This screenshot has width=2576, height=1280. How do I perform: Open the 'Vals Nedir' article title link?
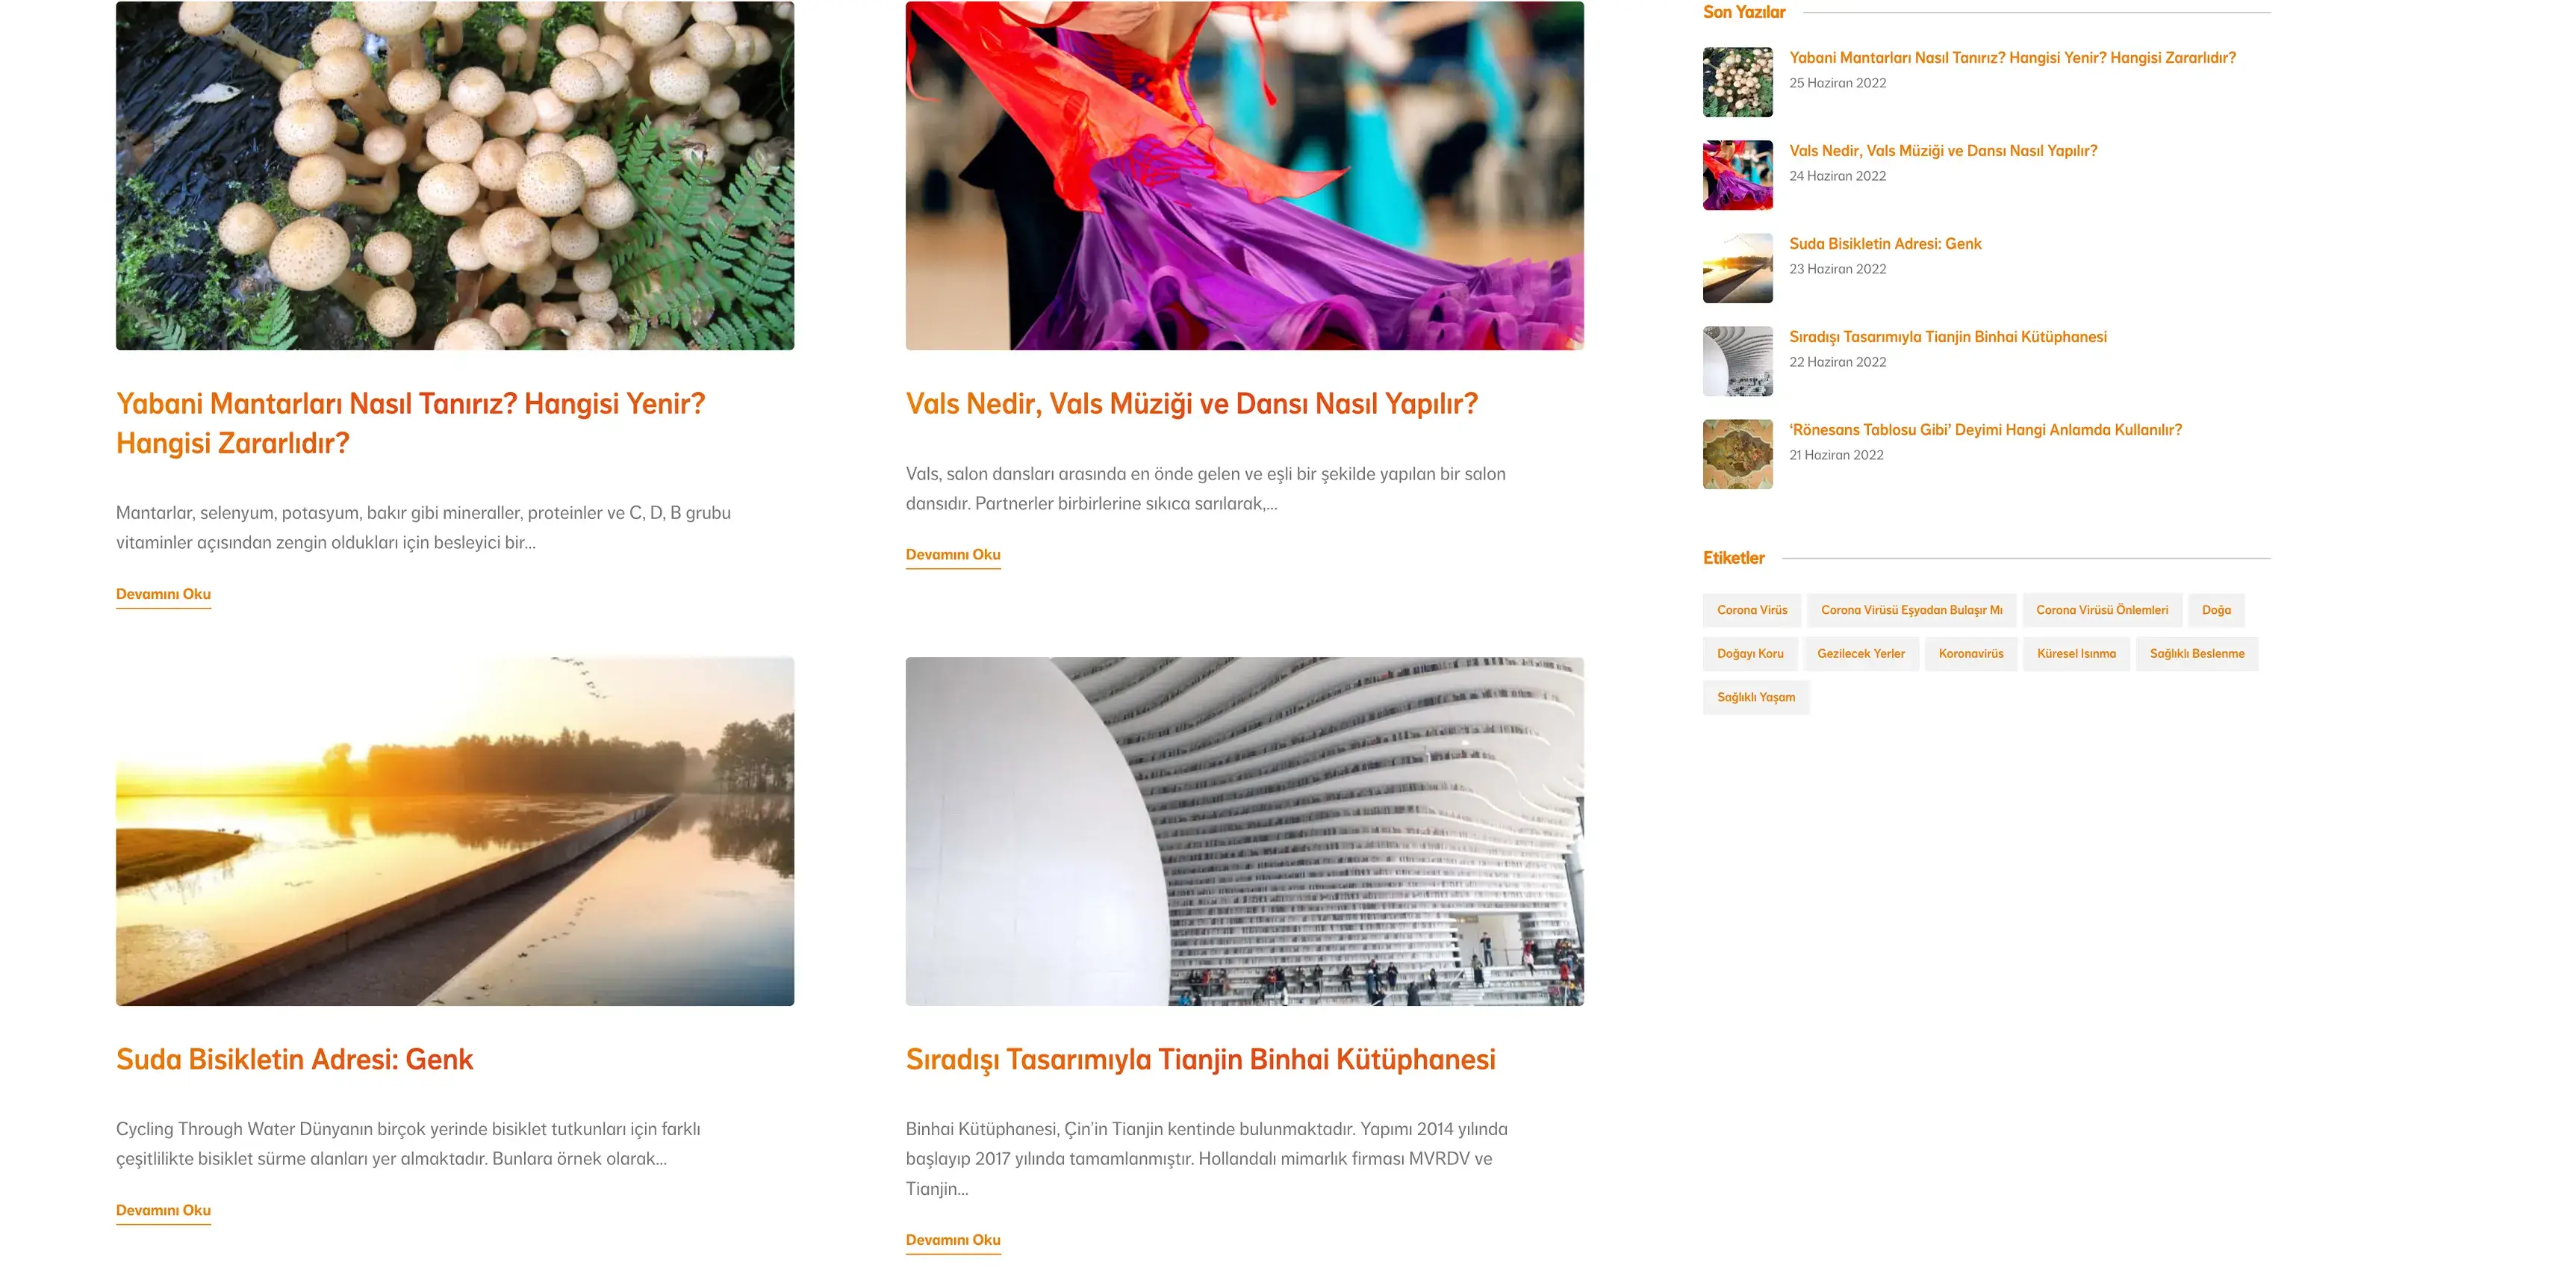click(1192, 404)
